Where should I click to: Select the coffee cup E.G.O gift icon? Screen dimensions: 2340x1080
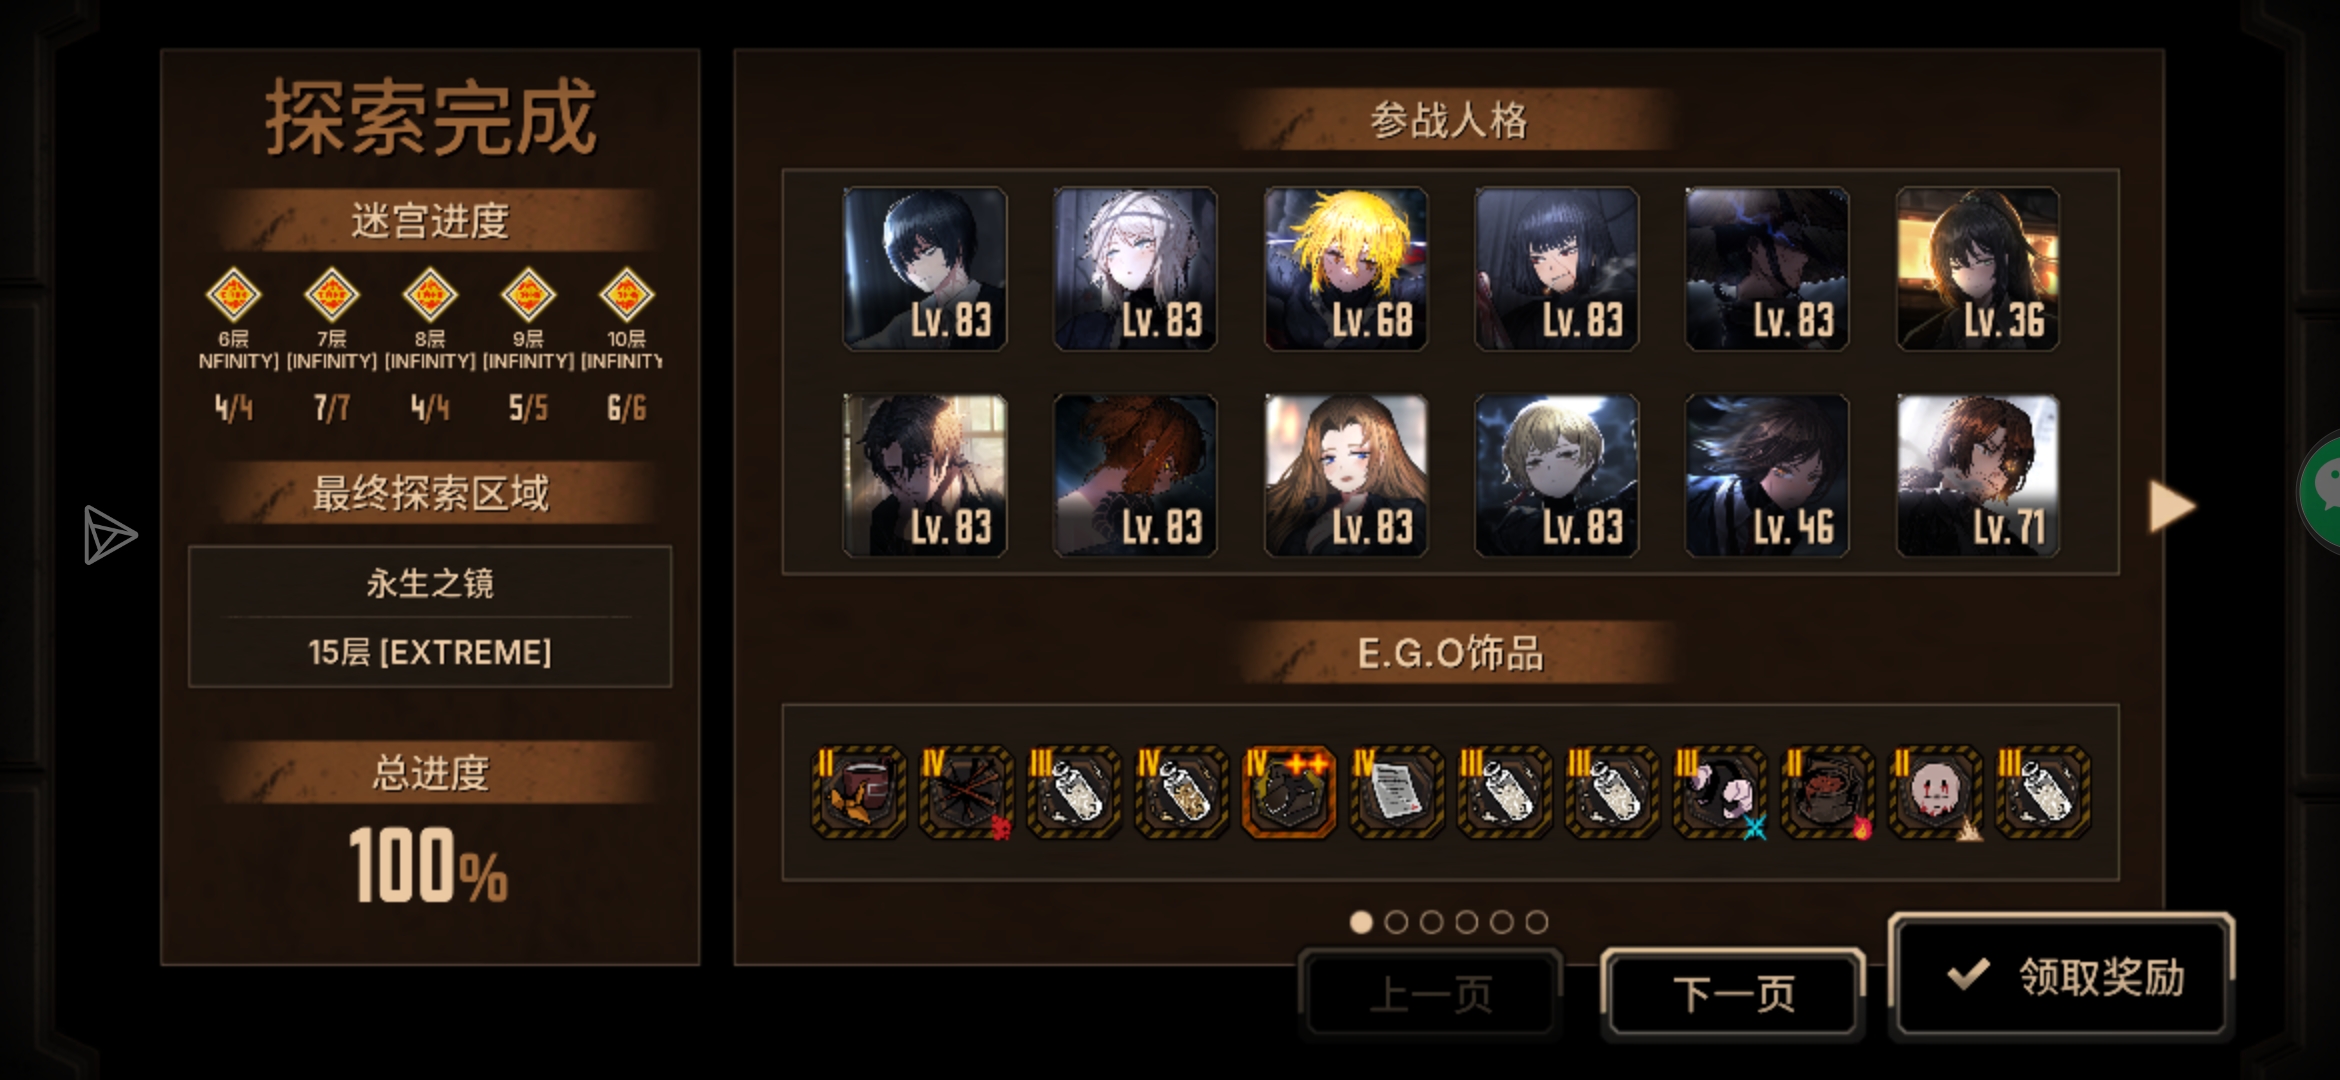(858, 792)
